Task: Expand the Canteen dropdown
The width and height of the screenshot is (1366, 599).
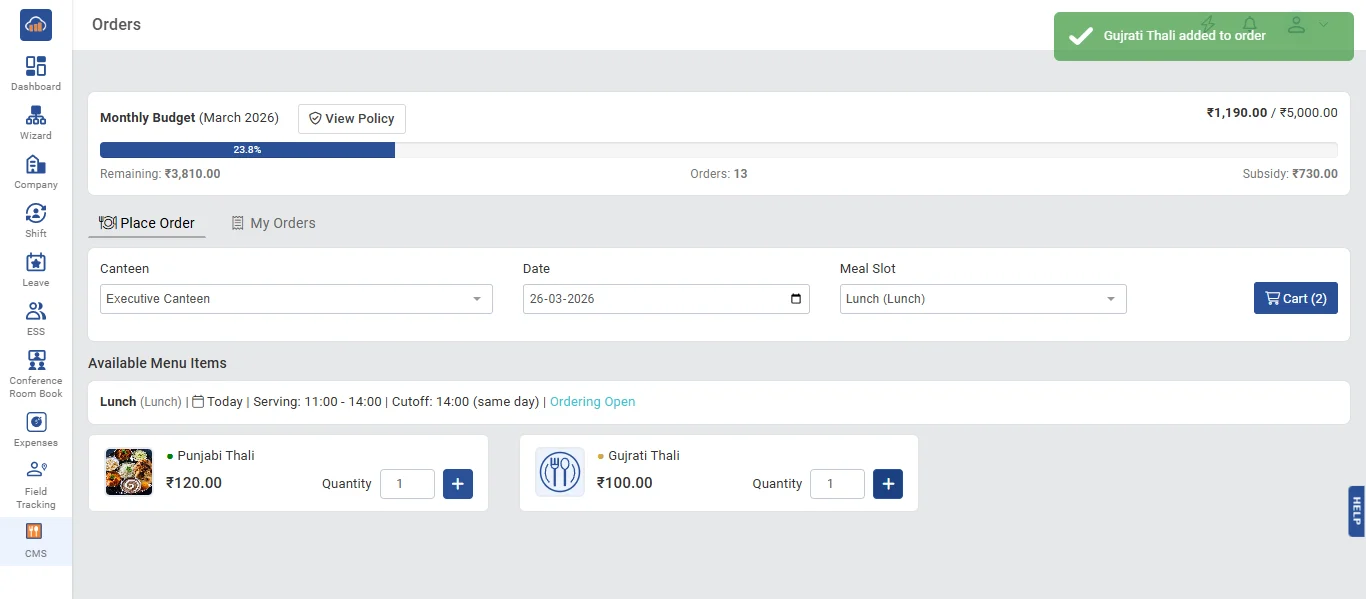Action: [296, 299]
